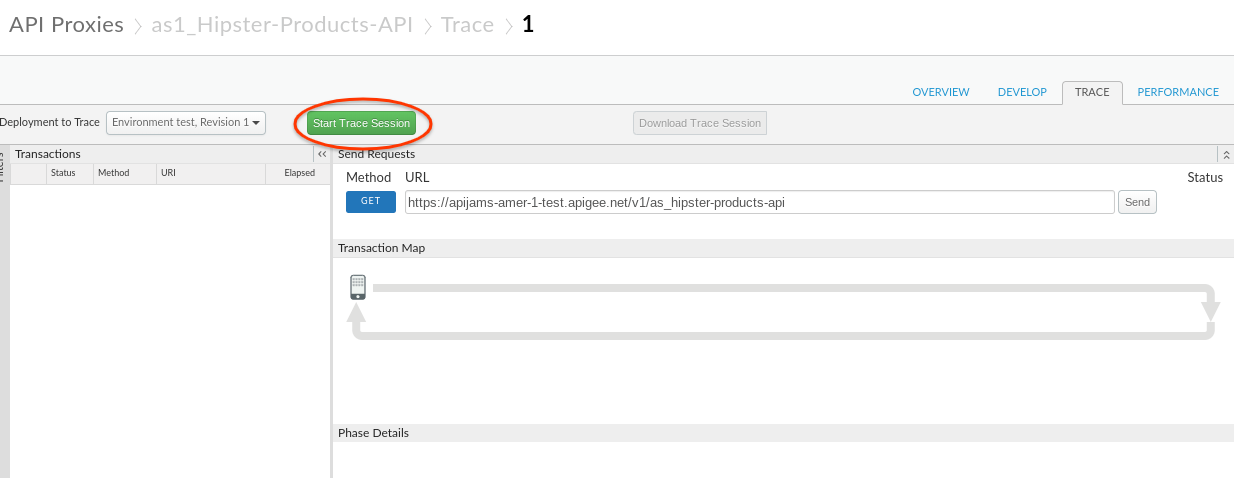Image resolution: width=1236 pixels, height=481 pixels.
Task: Open as1_Hipster-Products-API breadcrumb link
Action: pyautogui.click(x=282, y=25)
